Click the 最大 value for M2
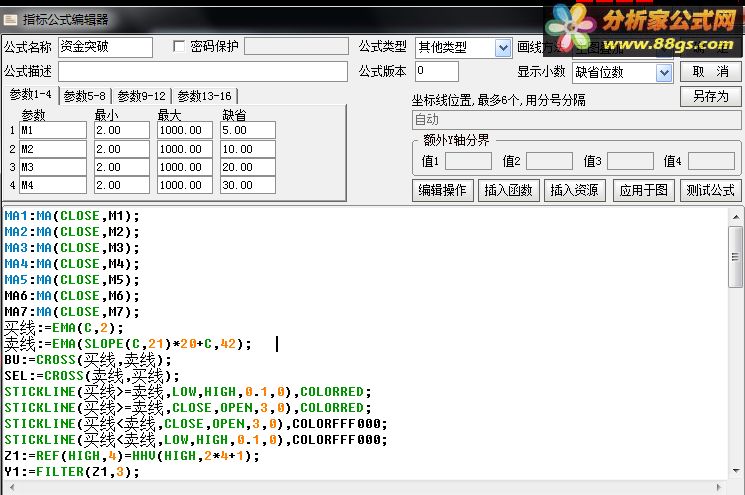 (185, 149)
